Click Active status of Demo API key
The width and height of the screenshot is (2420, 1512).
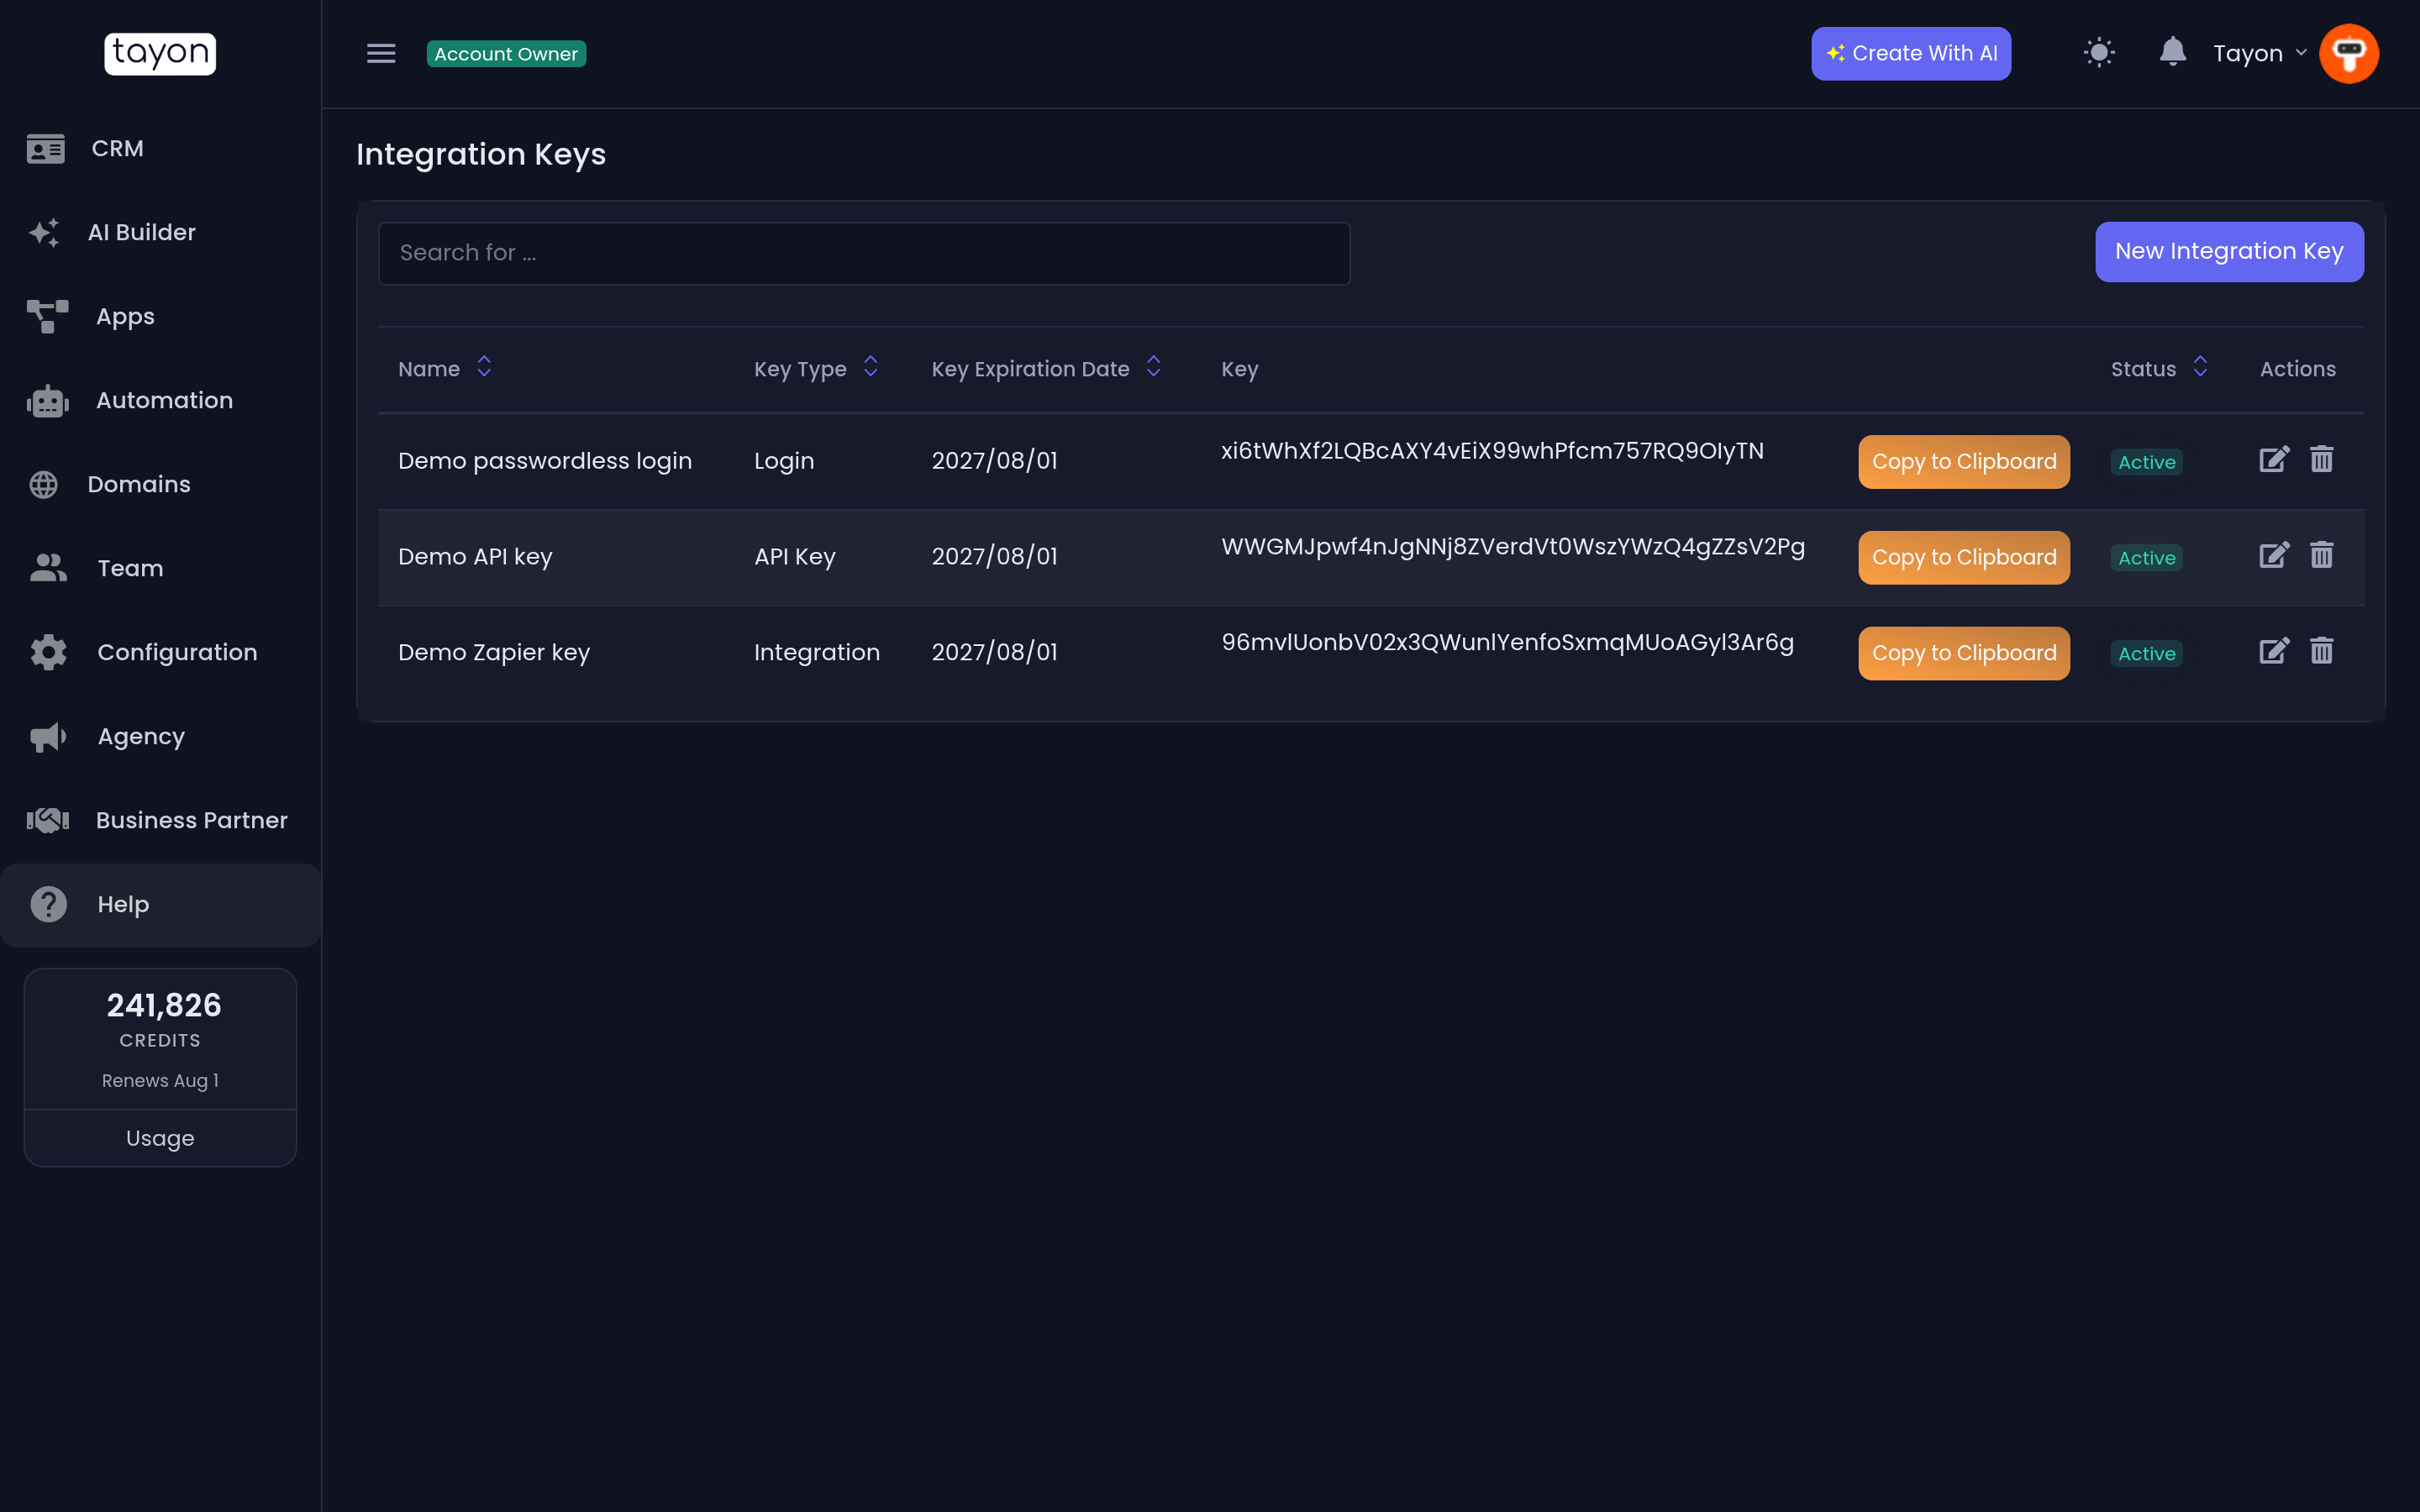tap(2146, 558)
